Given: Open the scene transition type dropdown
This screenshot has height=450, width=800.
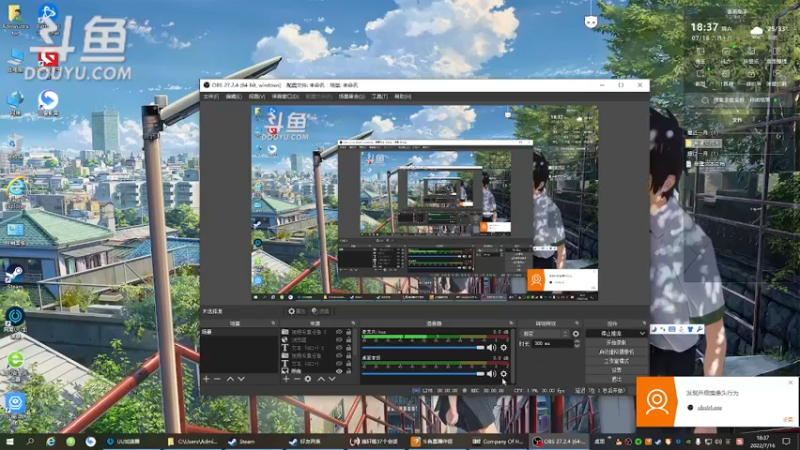Looking at the screenshot, I should 544,334.
